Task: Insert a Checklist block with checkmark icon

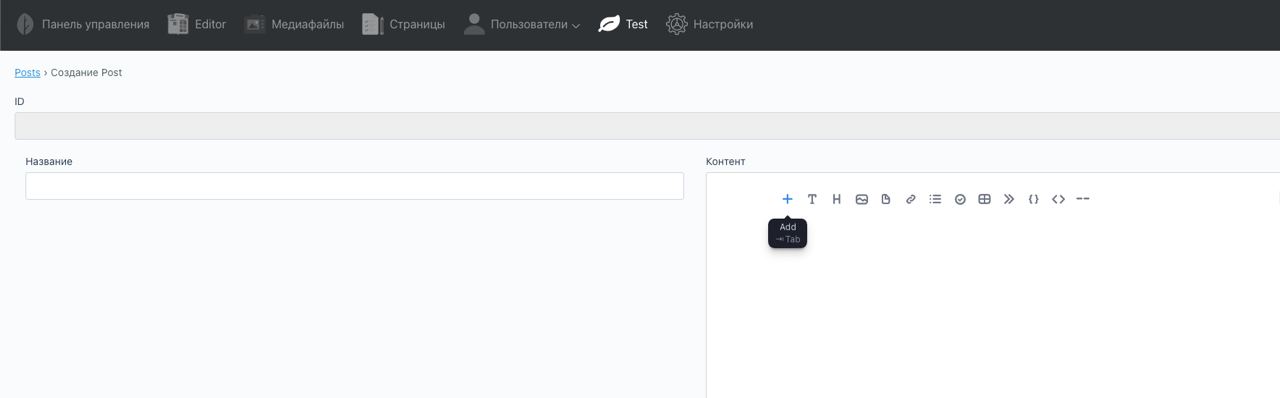Action: pos(960,199)
